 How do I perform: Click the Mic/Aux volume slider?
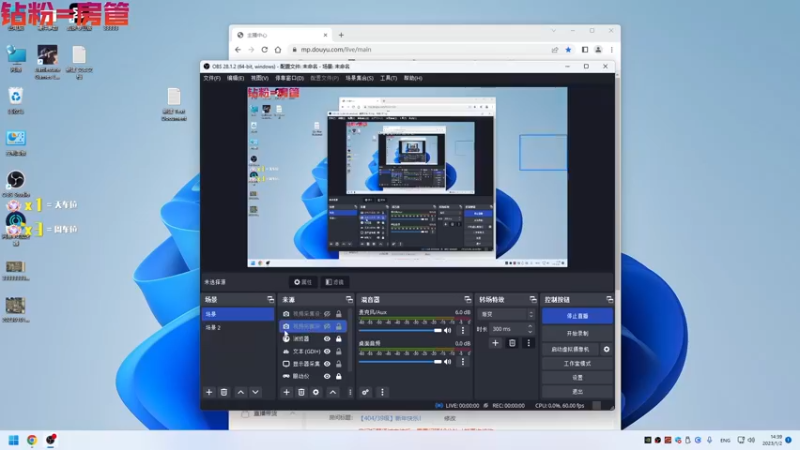click(x=401, y=330)
